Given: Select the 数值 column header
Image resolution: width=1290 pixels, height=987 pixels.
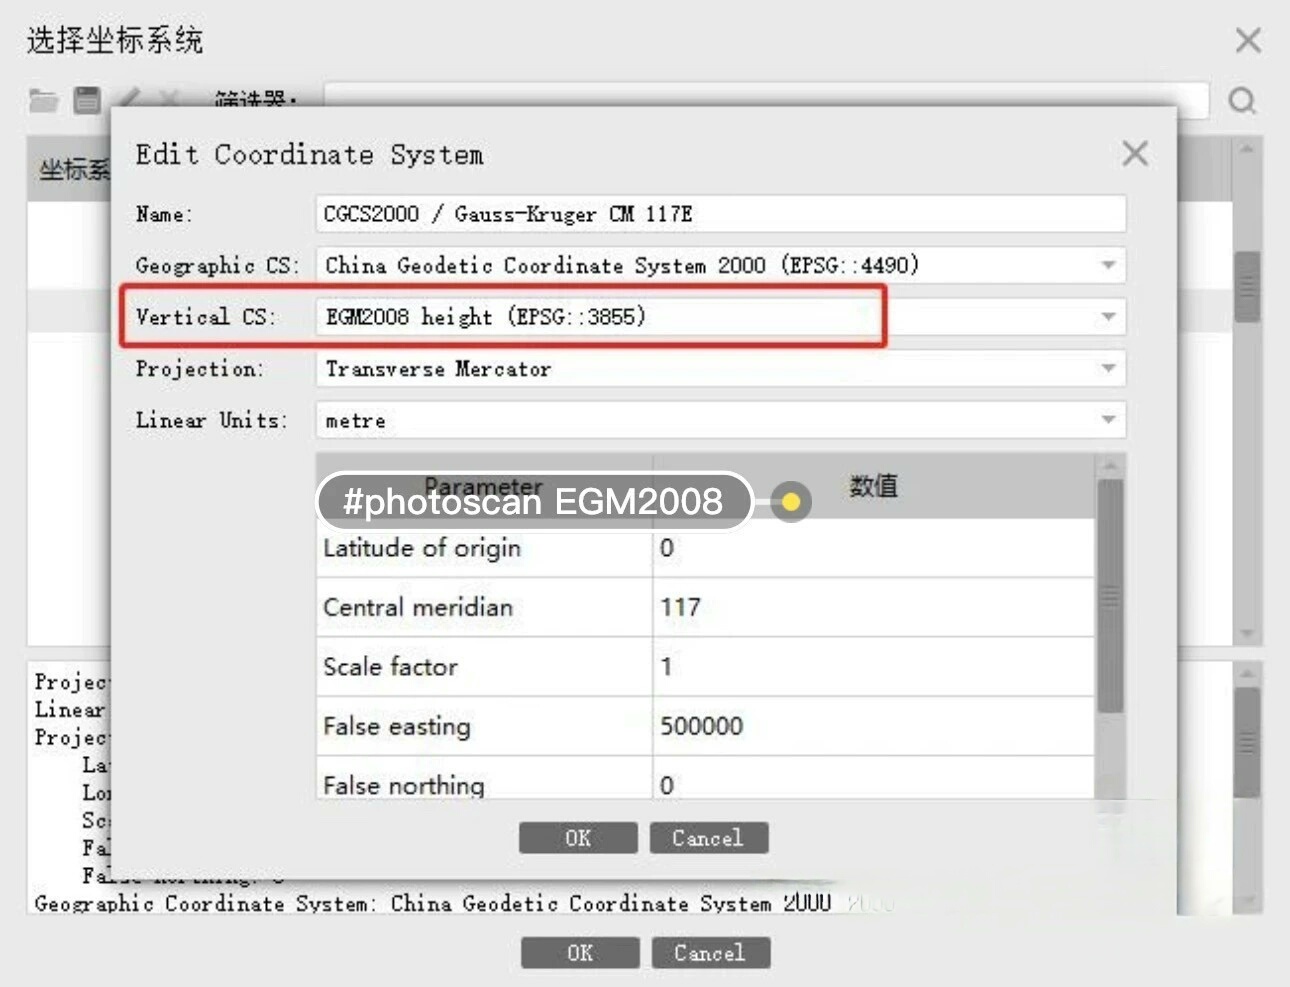Looking at the screenshot, I should 873,486.
